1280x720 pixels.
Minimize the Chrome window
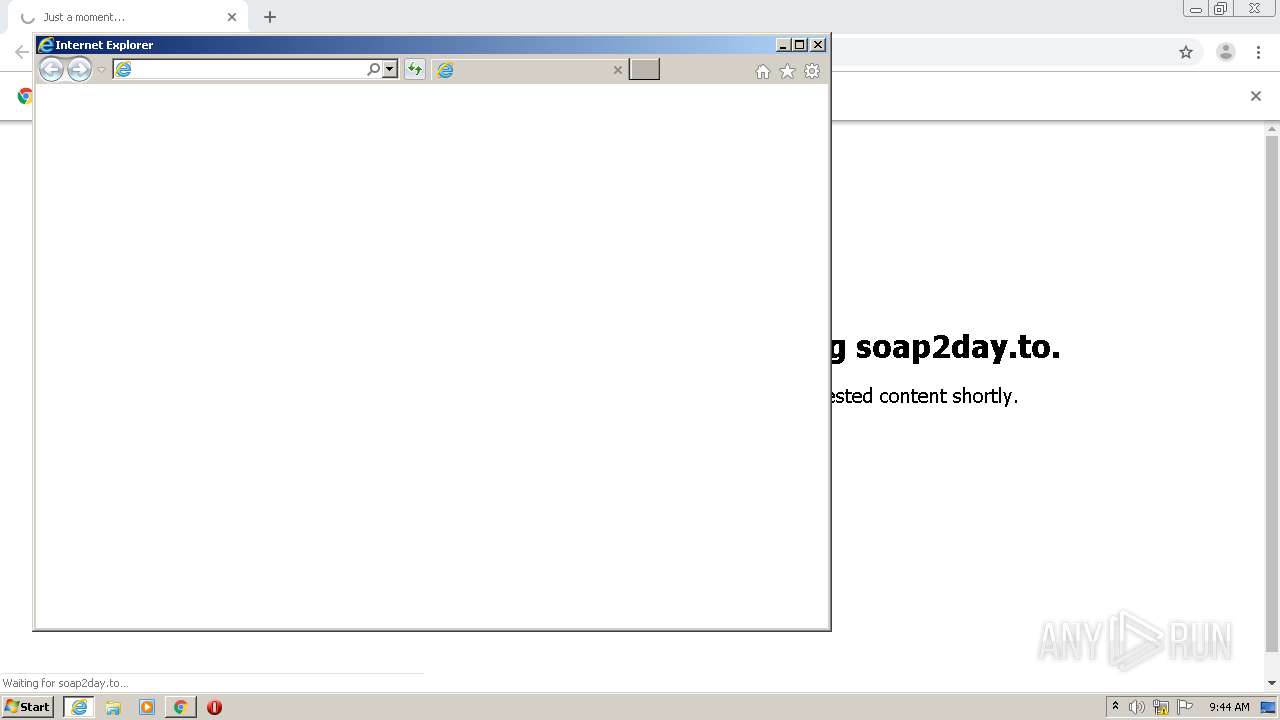1196,9
